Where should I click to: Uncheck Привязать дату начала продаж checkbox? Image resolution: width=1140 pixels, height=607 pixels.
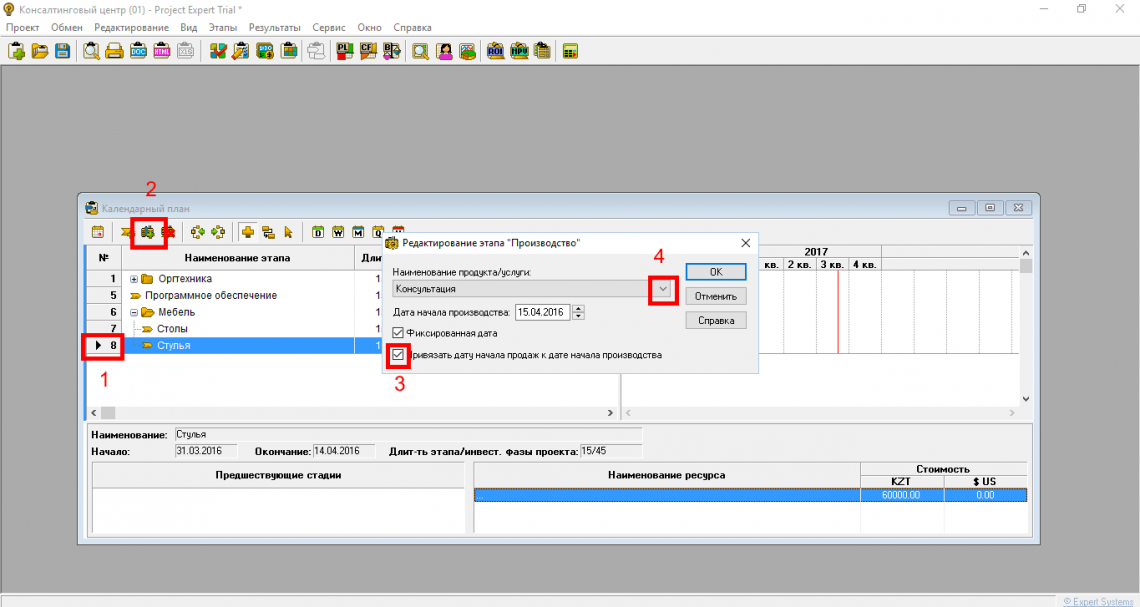(x=399, y=355)
